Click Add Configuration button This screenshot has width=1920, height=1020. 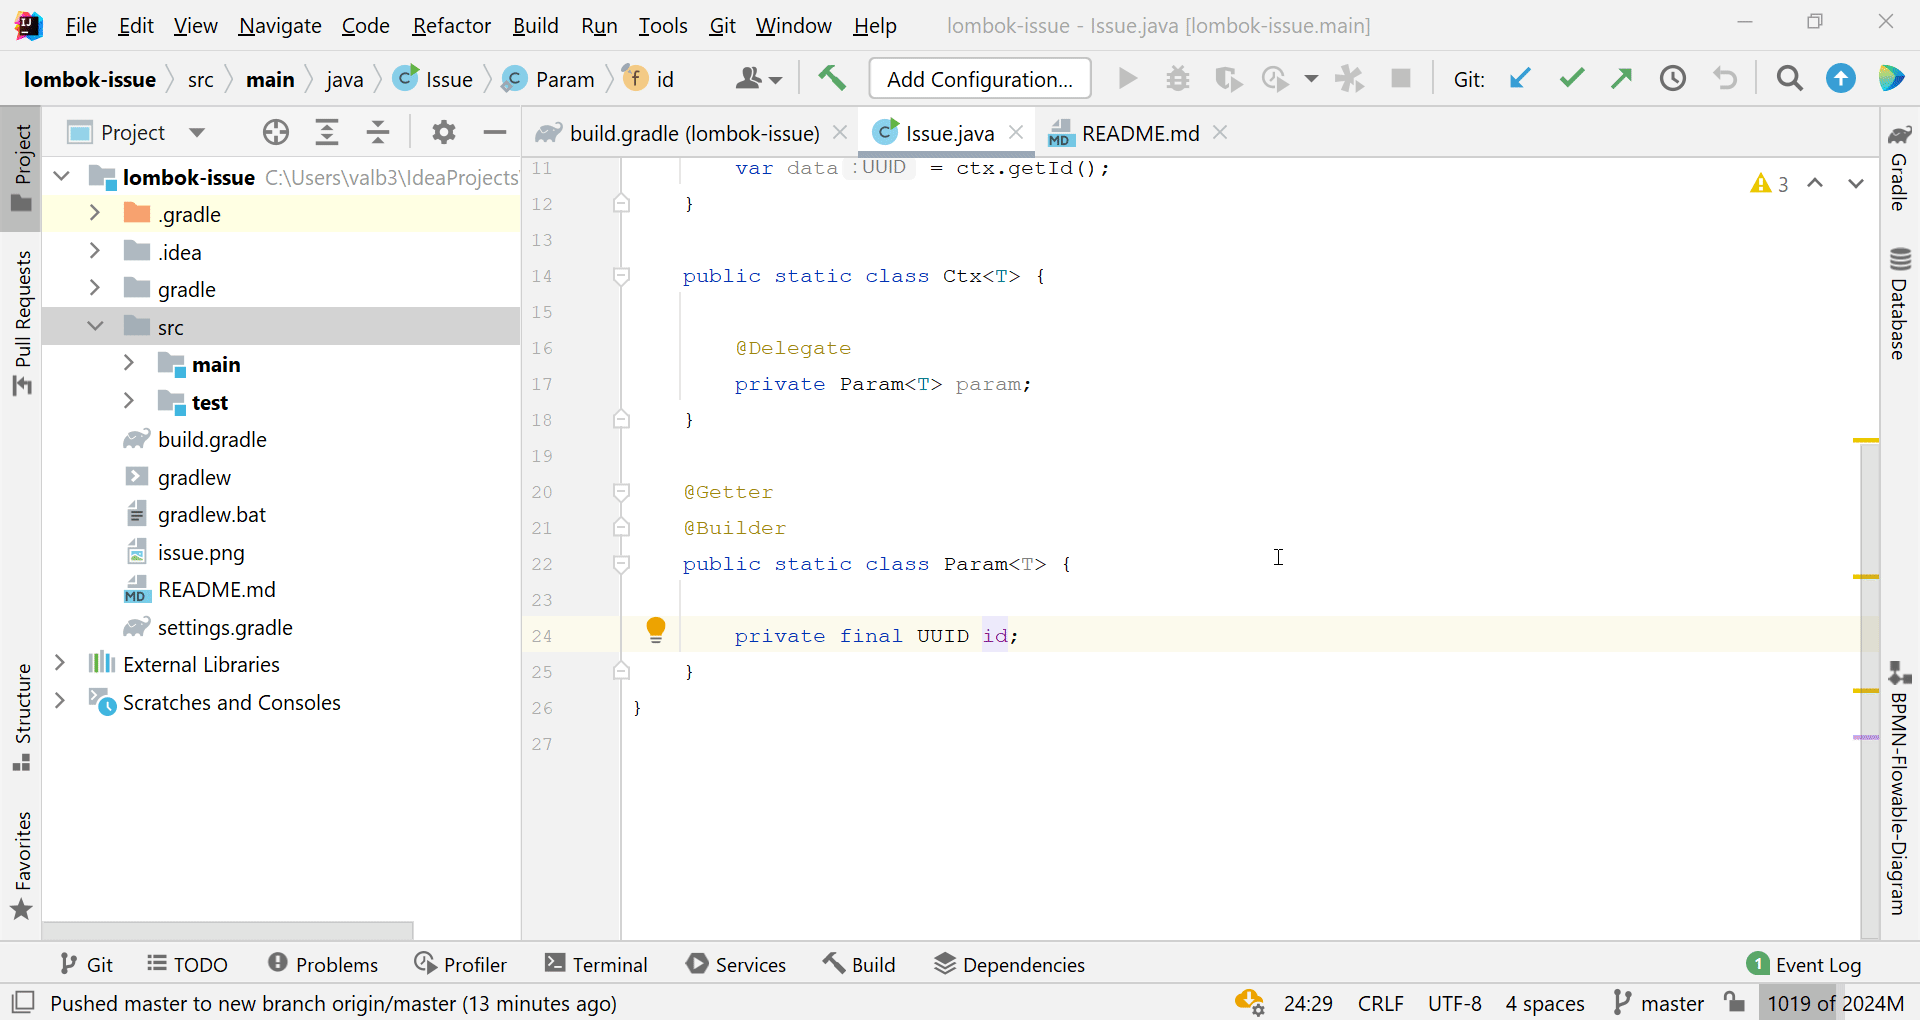[x=979, y=78]
